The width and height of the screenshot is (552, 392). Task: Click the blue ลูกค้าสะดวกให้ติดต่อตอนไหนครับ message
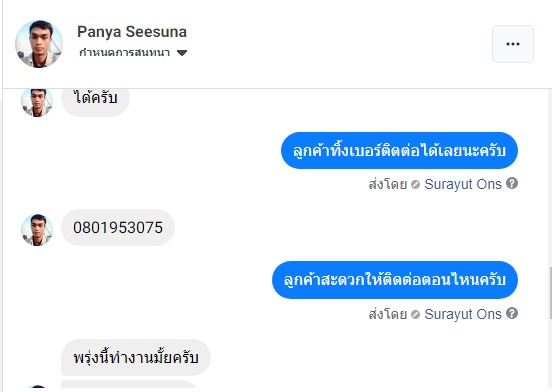click(x=395, y=280)
